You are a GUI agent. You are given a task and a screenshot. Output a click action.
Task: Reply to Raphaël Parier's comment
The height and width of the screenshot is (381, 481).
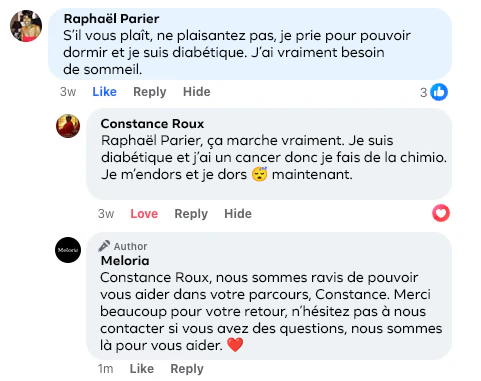[150, 92]
